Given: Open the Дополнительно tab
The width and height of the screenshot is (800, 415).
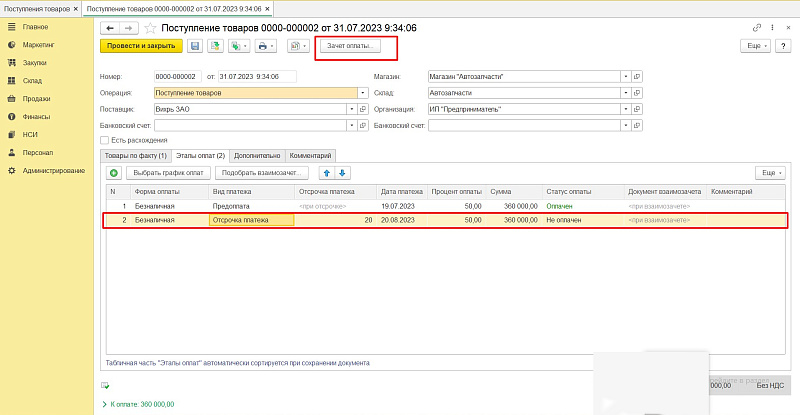Looking at the screenshot, I should 257,156.
